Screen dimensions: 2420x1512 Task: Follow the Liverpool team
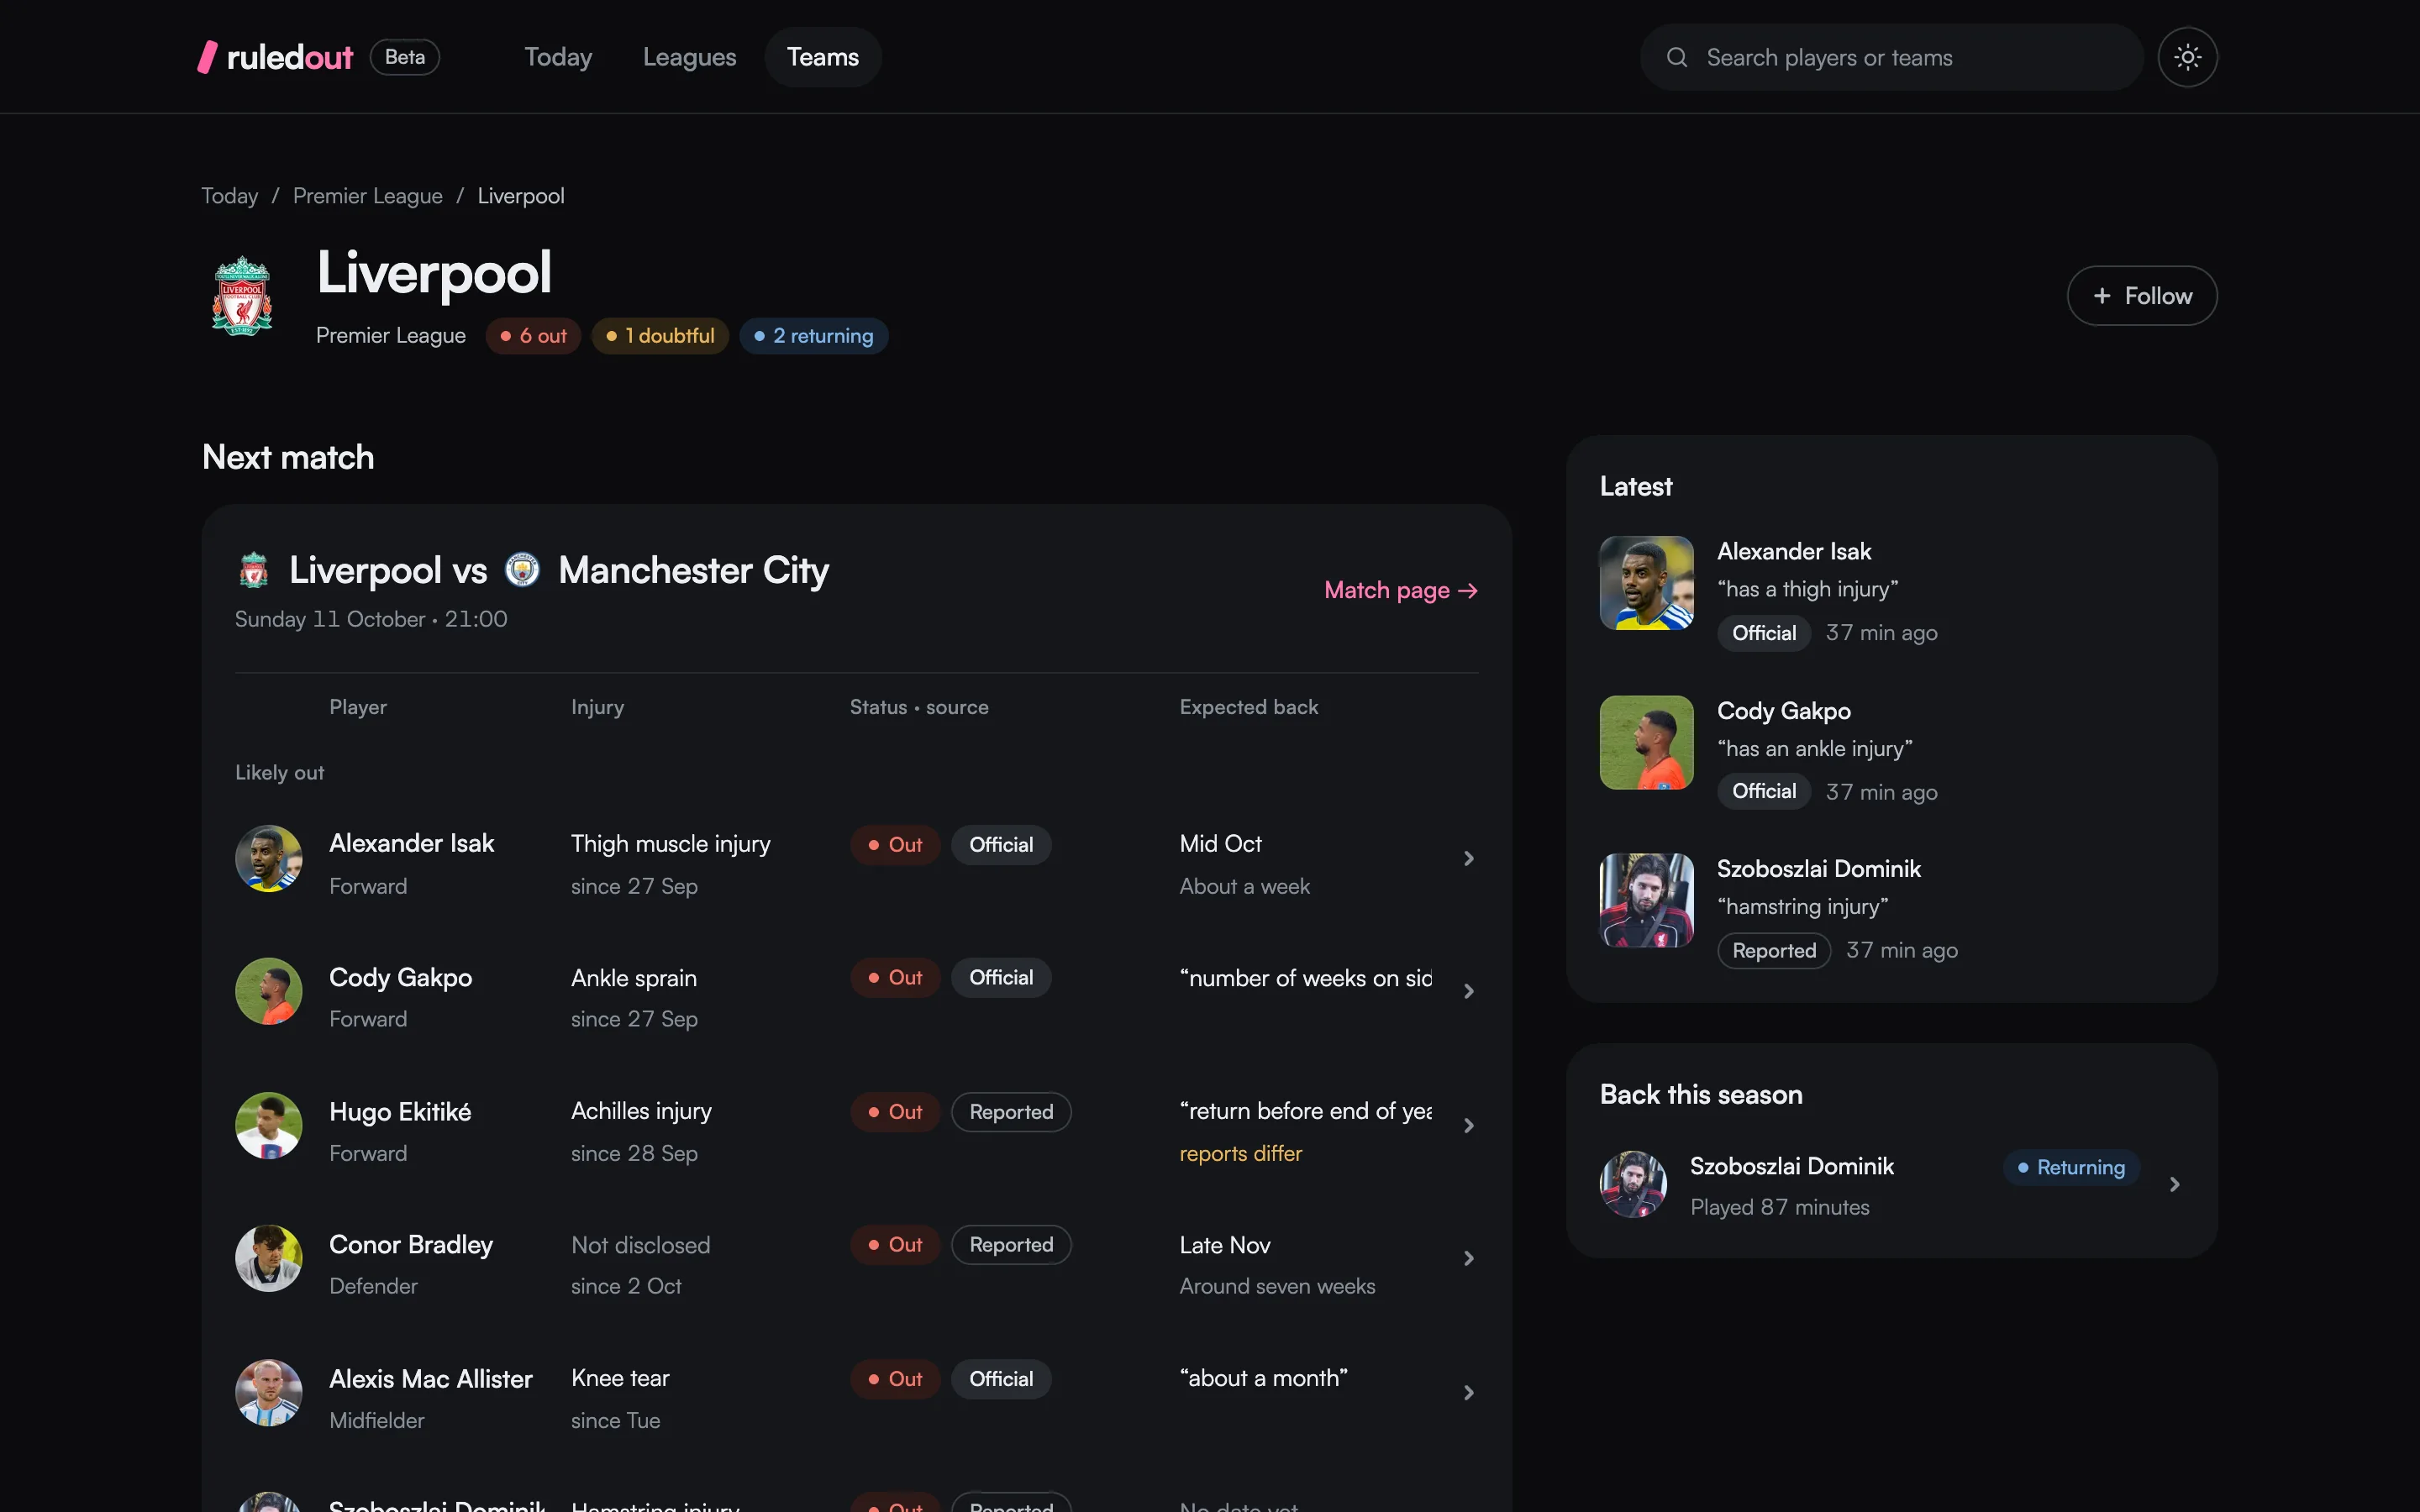pyautogui.click(x=2142, y=296)
